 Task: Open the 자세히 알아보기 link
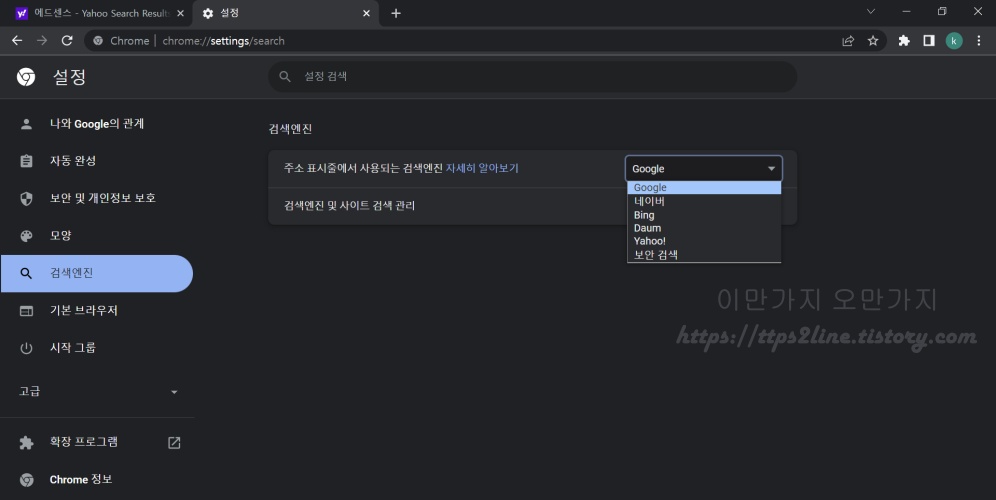point(482,168)
